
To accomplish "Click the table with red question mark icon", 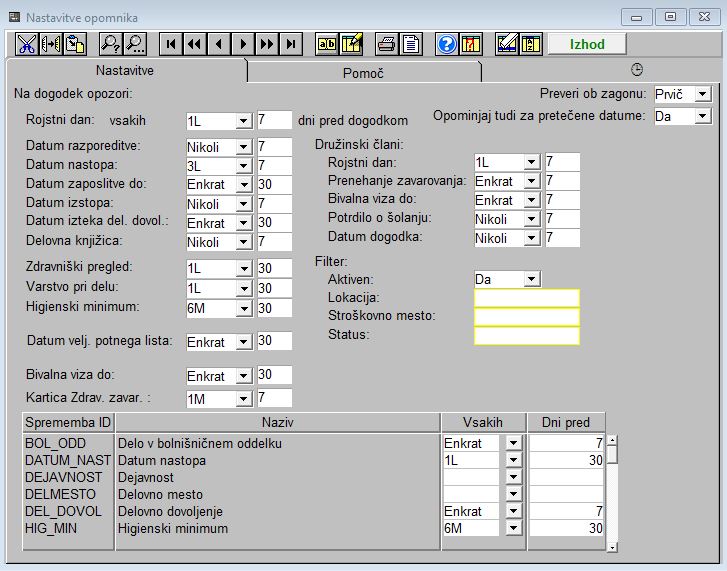I will (471, 44).
